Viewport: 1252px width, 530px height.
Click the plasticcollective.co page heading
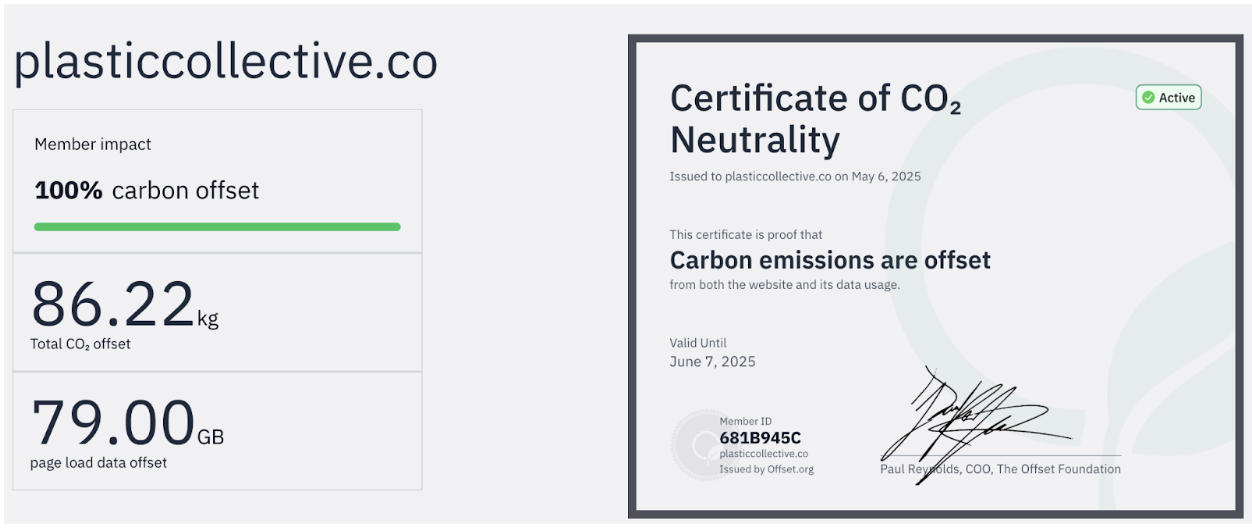pyautogui.click(x=225, y=62)
